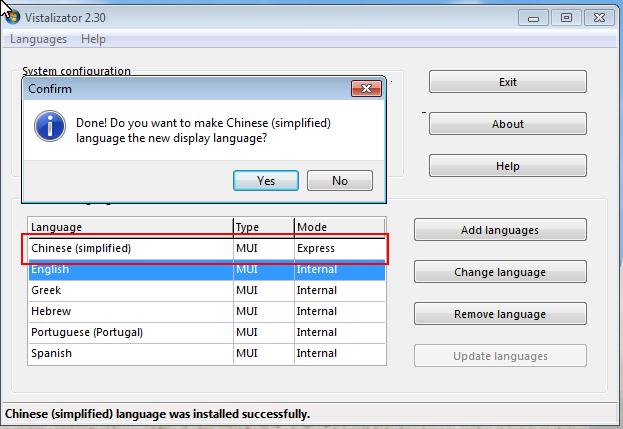Click the Remove language button

click(500, 314)
